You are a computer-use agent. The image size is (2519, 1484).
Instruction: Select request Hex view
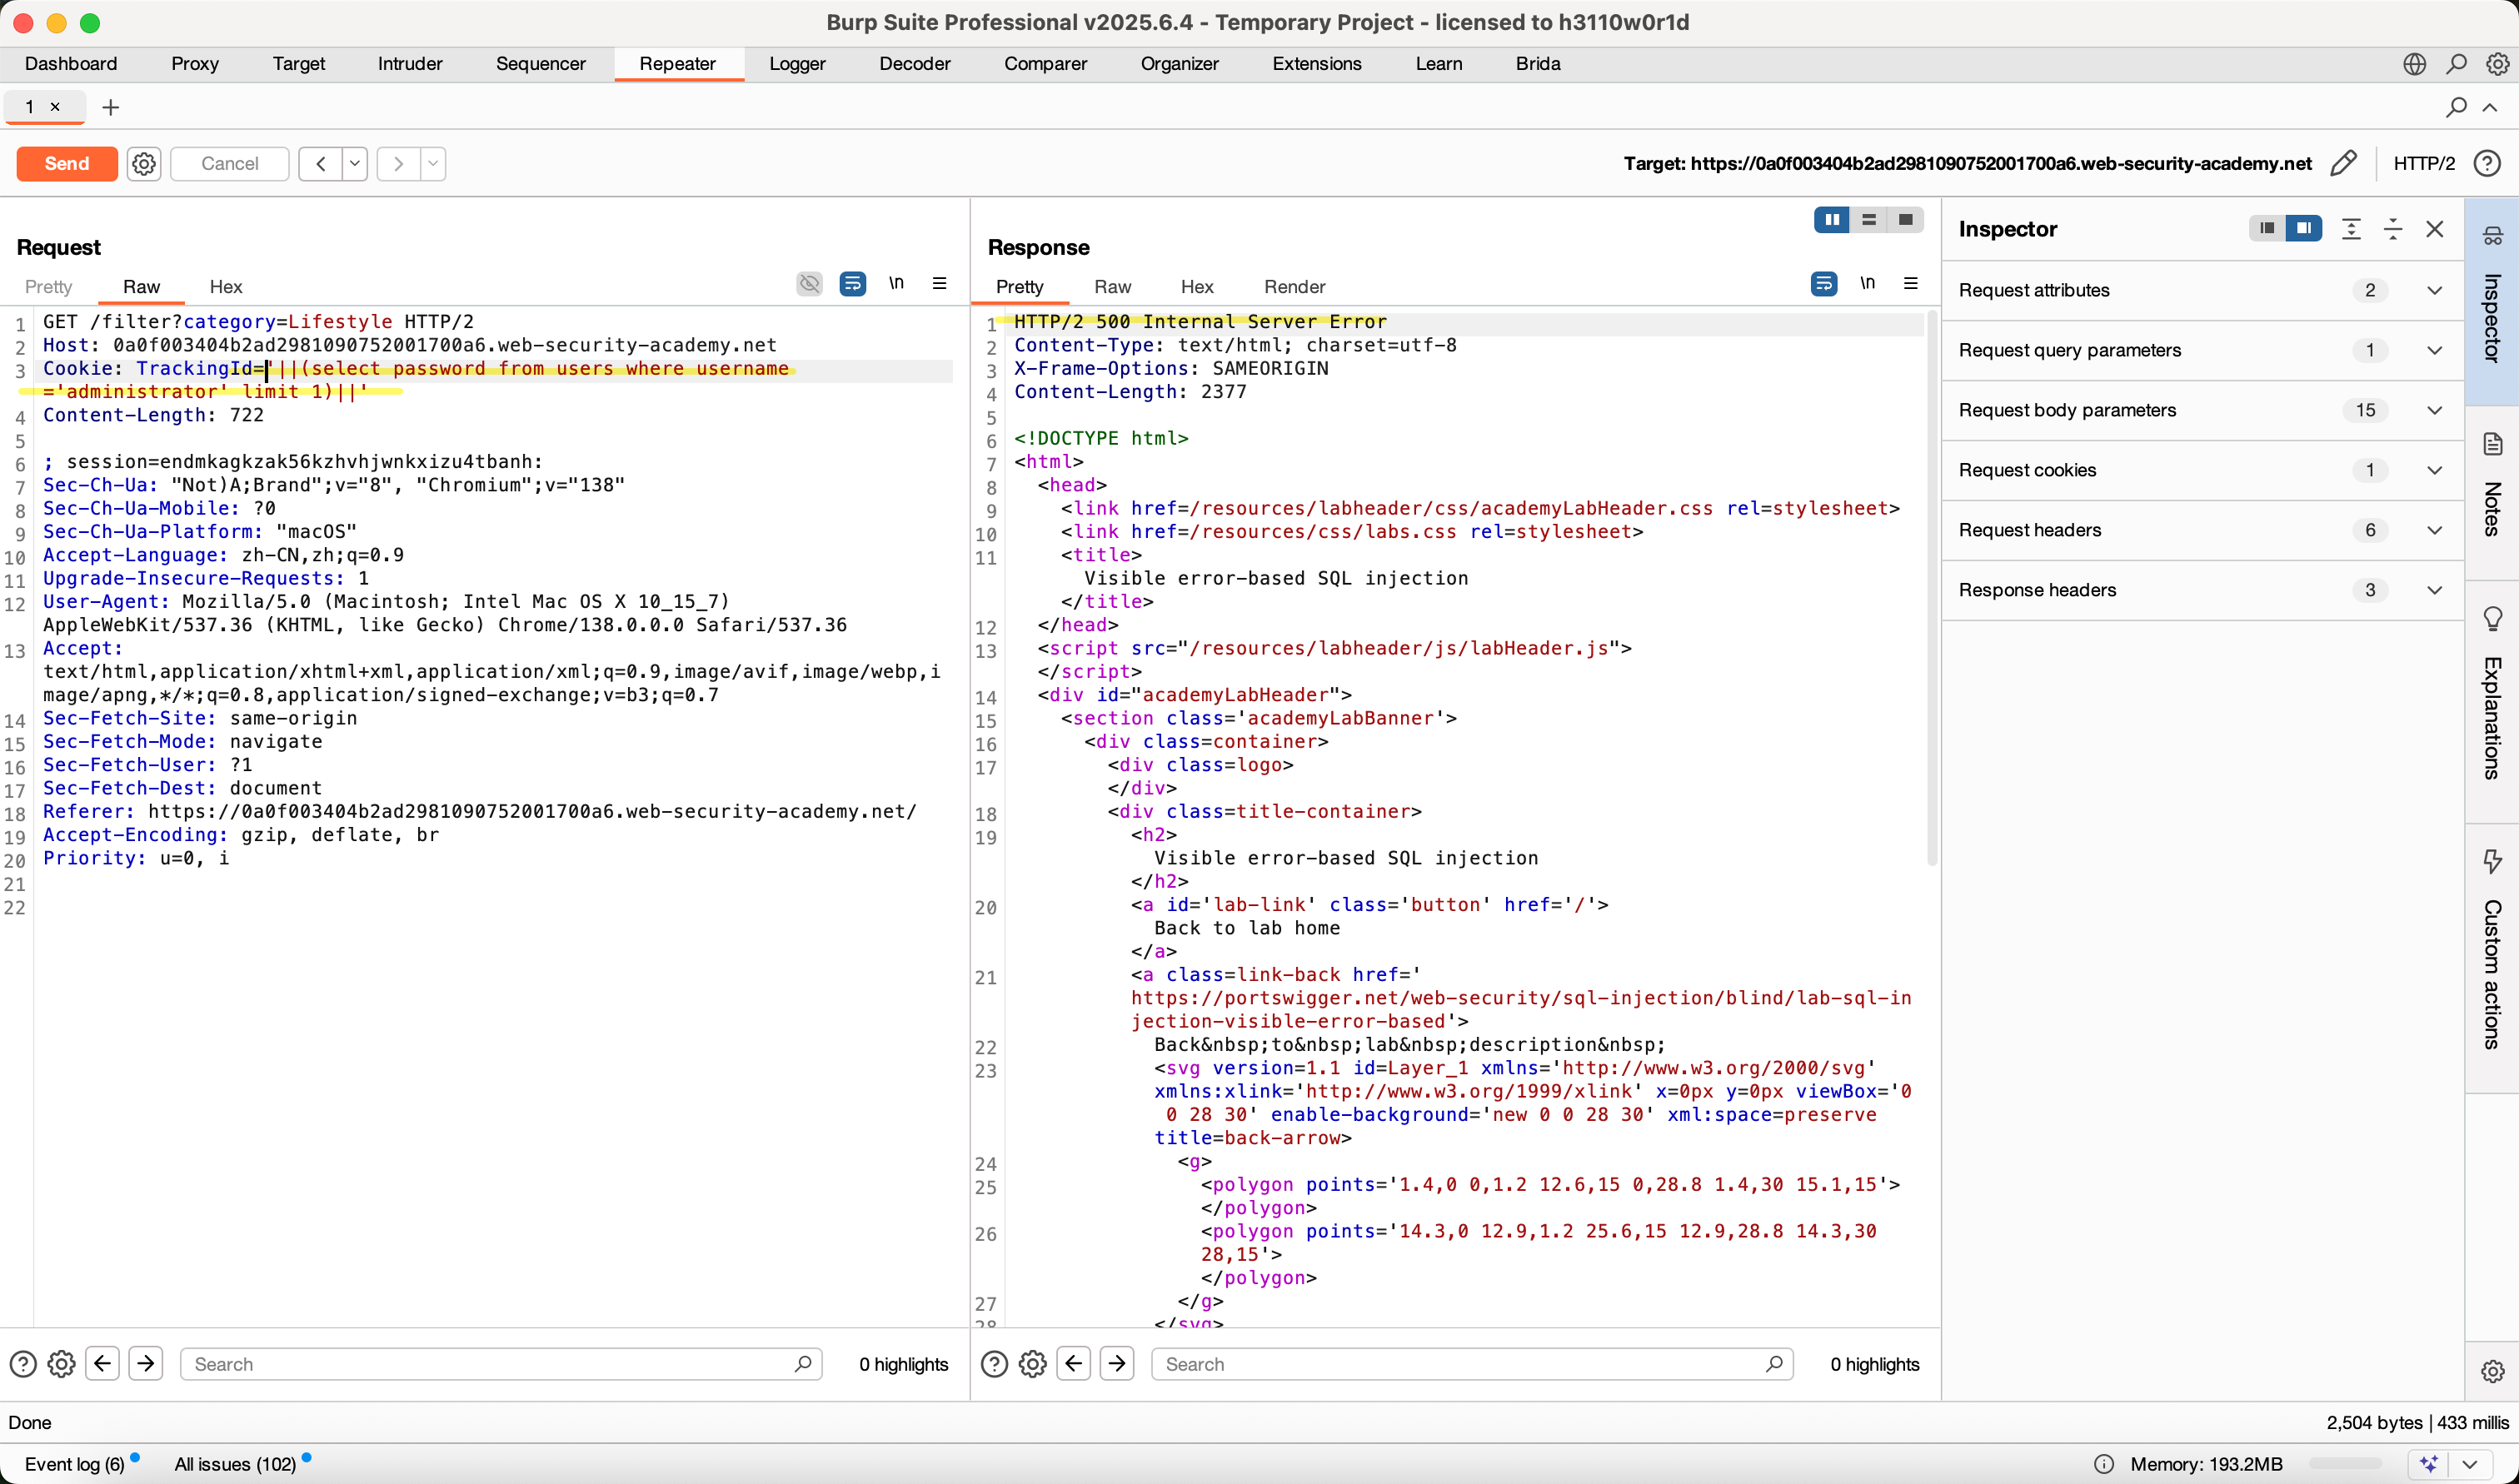(x=226, y=287)
